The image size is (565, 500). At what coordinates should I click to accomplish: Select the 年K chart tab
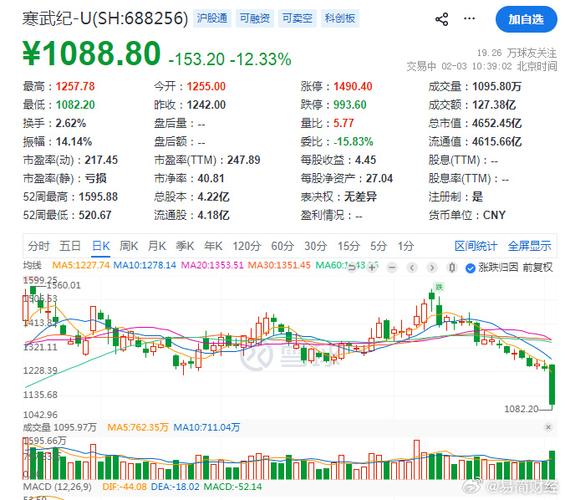[213, 246]
